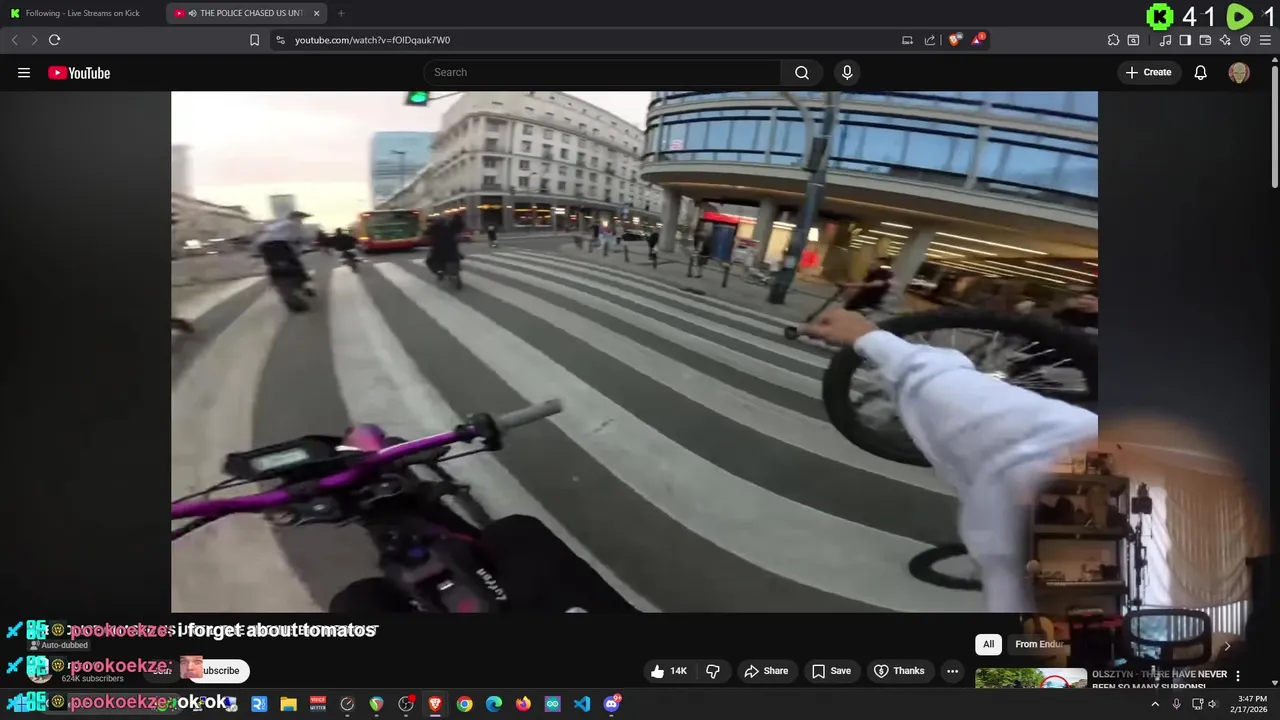Open the browser main menu icon
Viewport: 1280px width, 720px height.
(x=1265, y=40)
